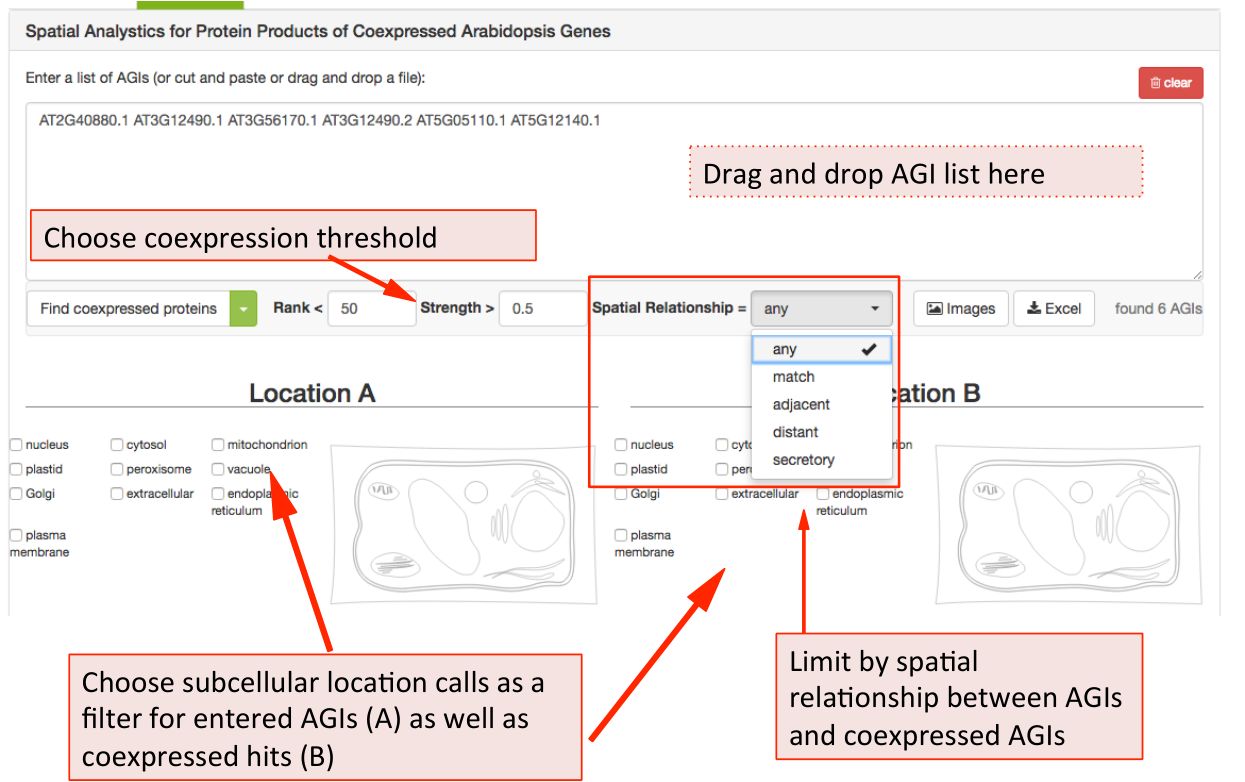Focus the Strength value input field
This screenshot has width=1245, height=782.
coord(541,309)
